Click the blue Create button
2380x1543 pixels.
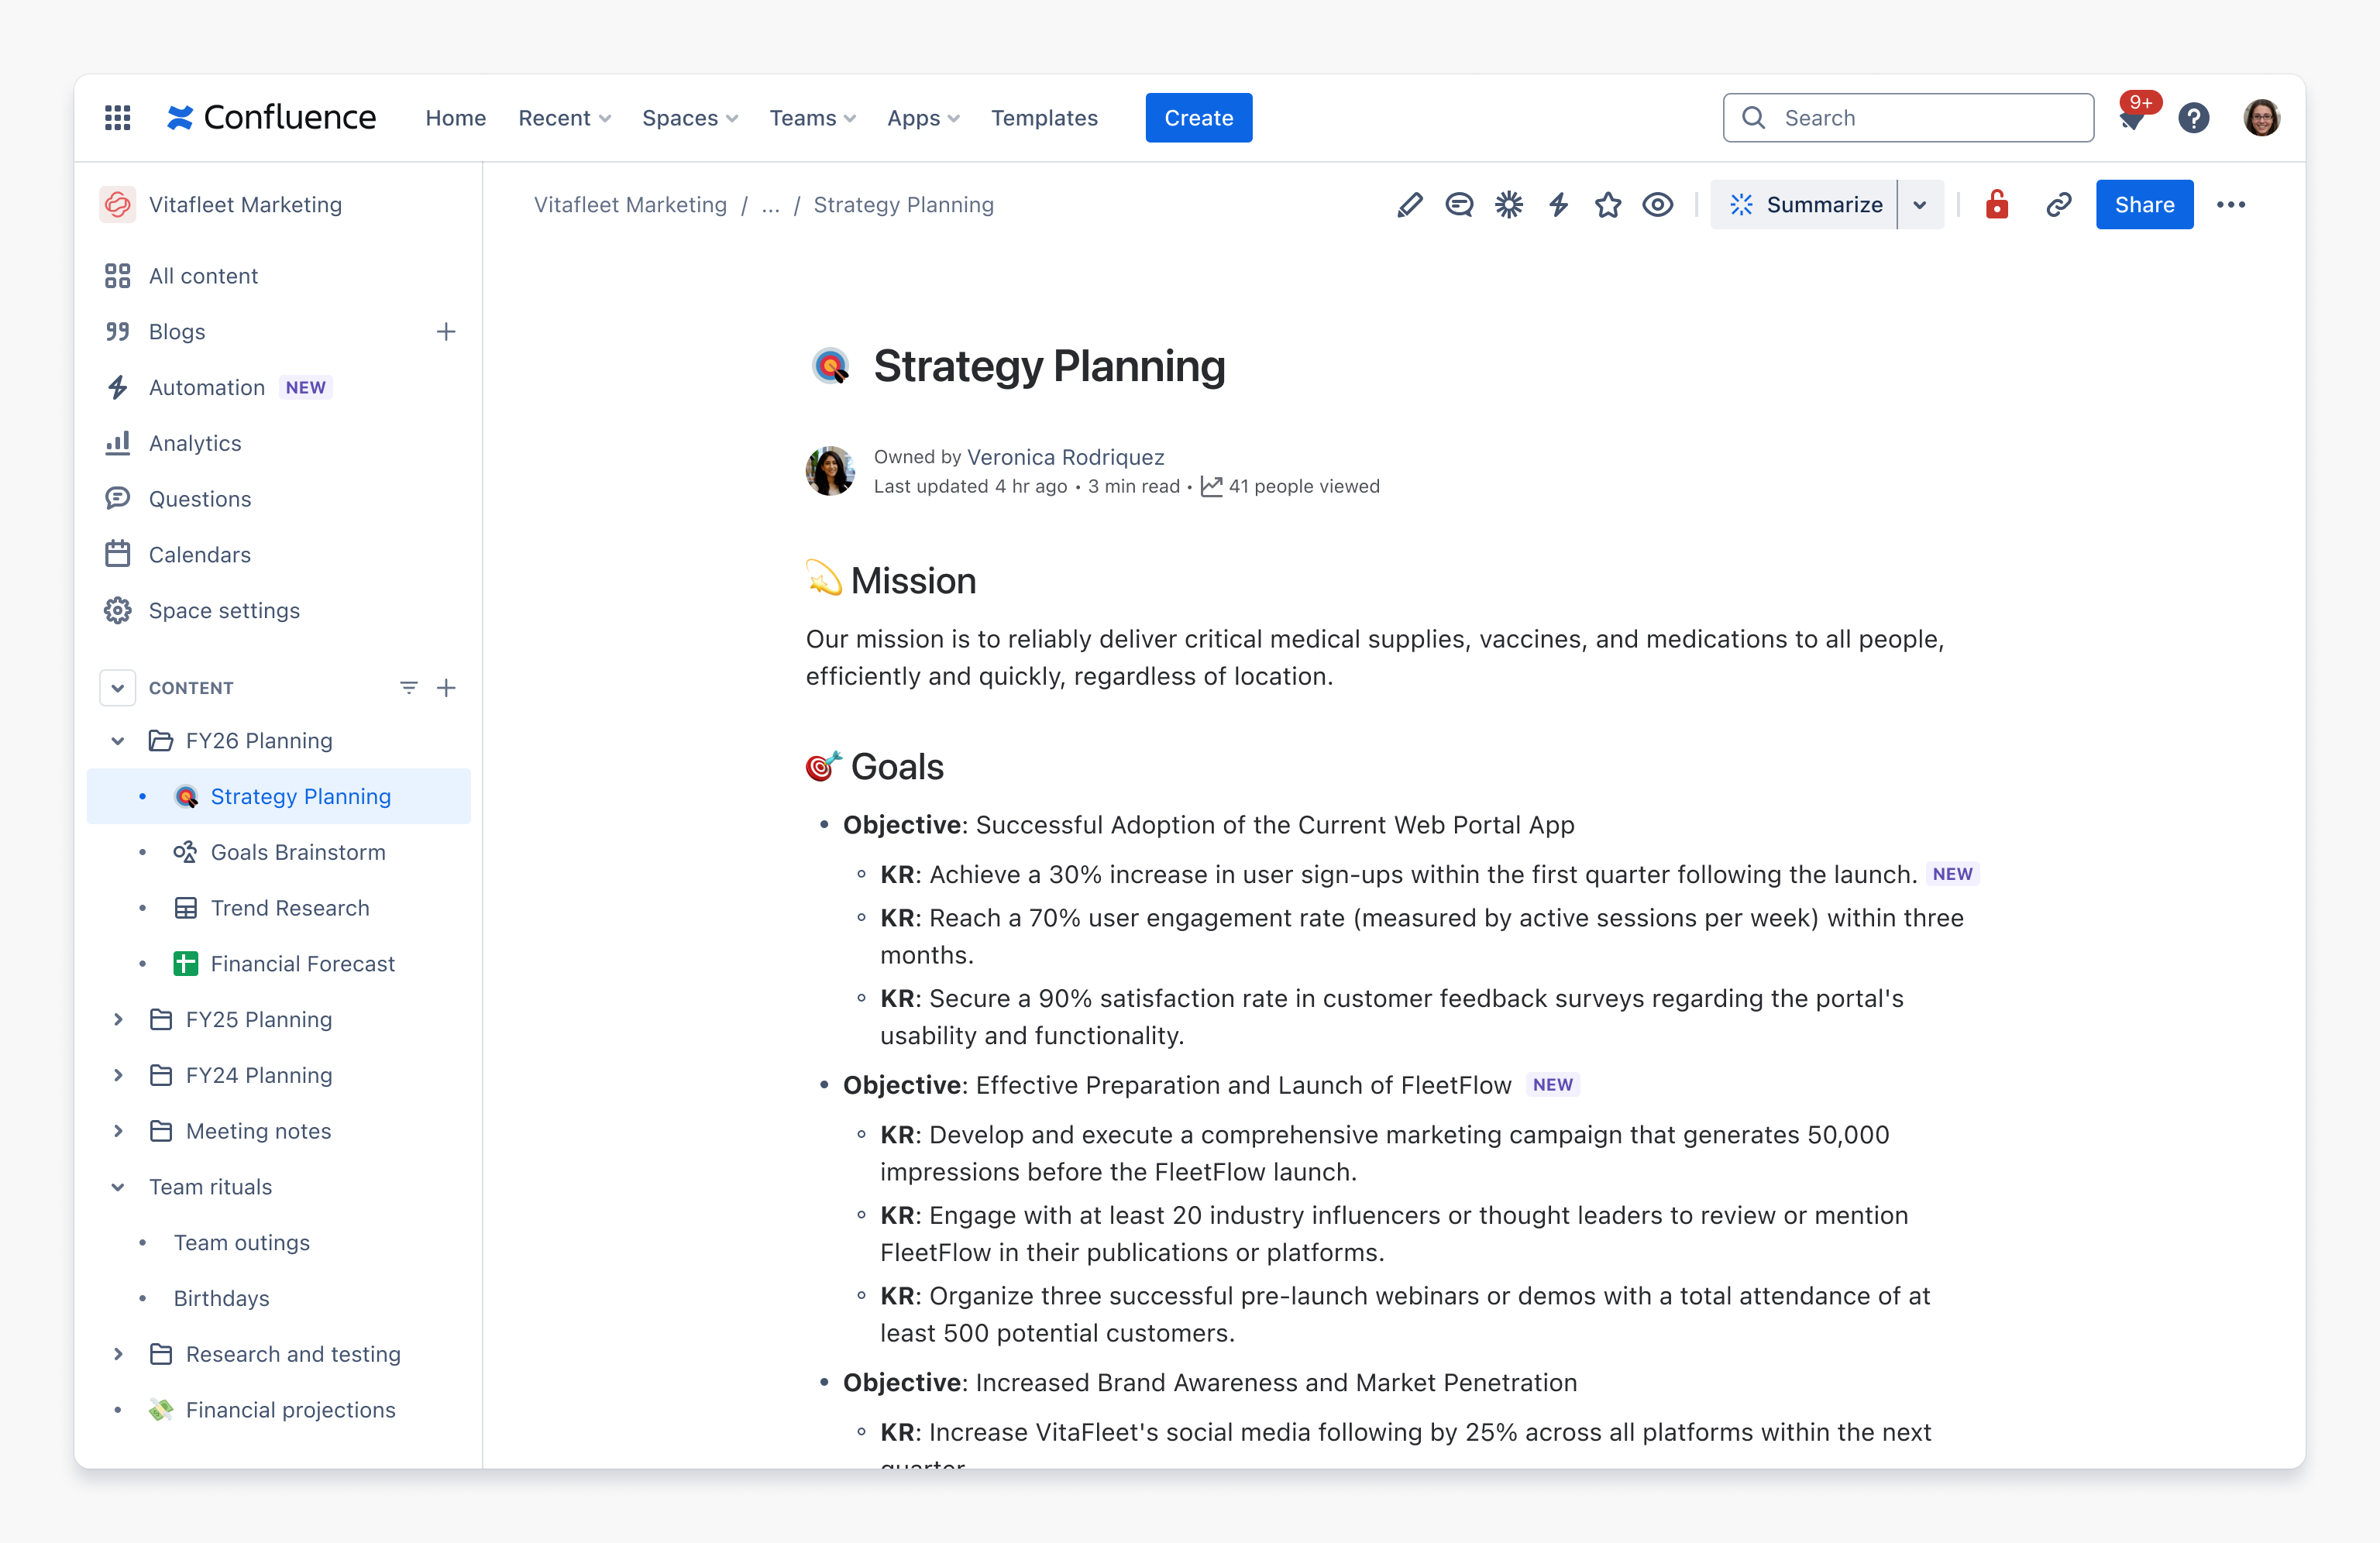pyautogui.click(x=1198, y=118)
